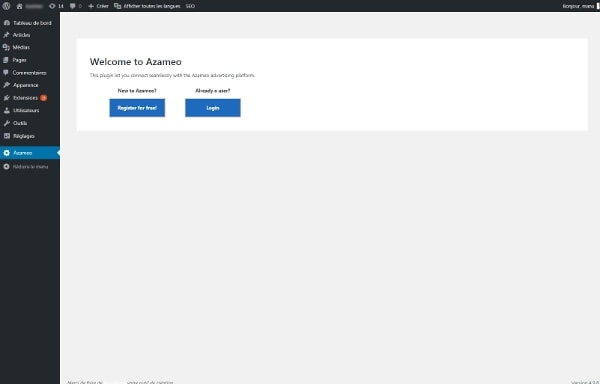
Task: Open Commentaires in the sidebar
Action: tap(30, 73)
